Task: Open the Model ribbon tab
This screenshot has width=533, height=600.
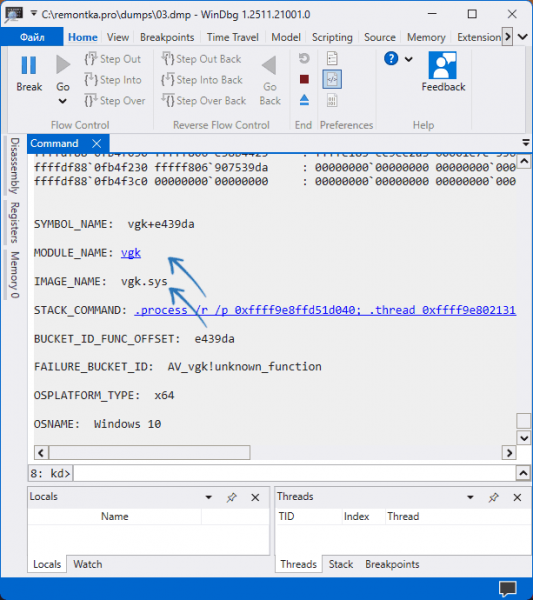Action: (x=286, y=37)
